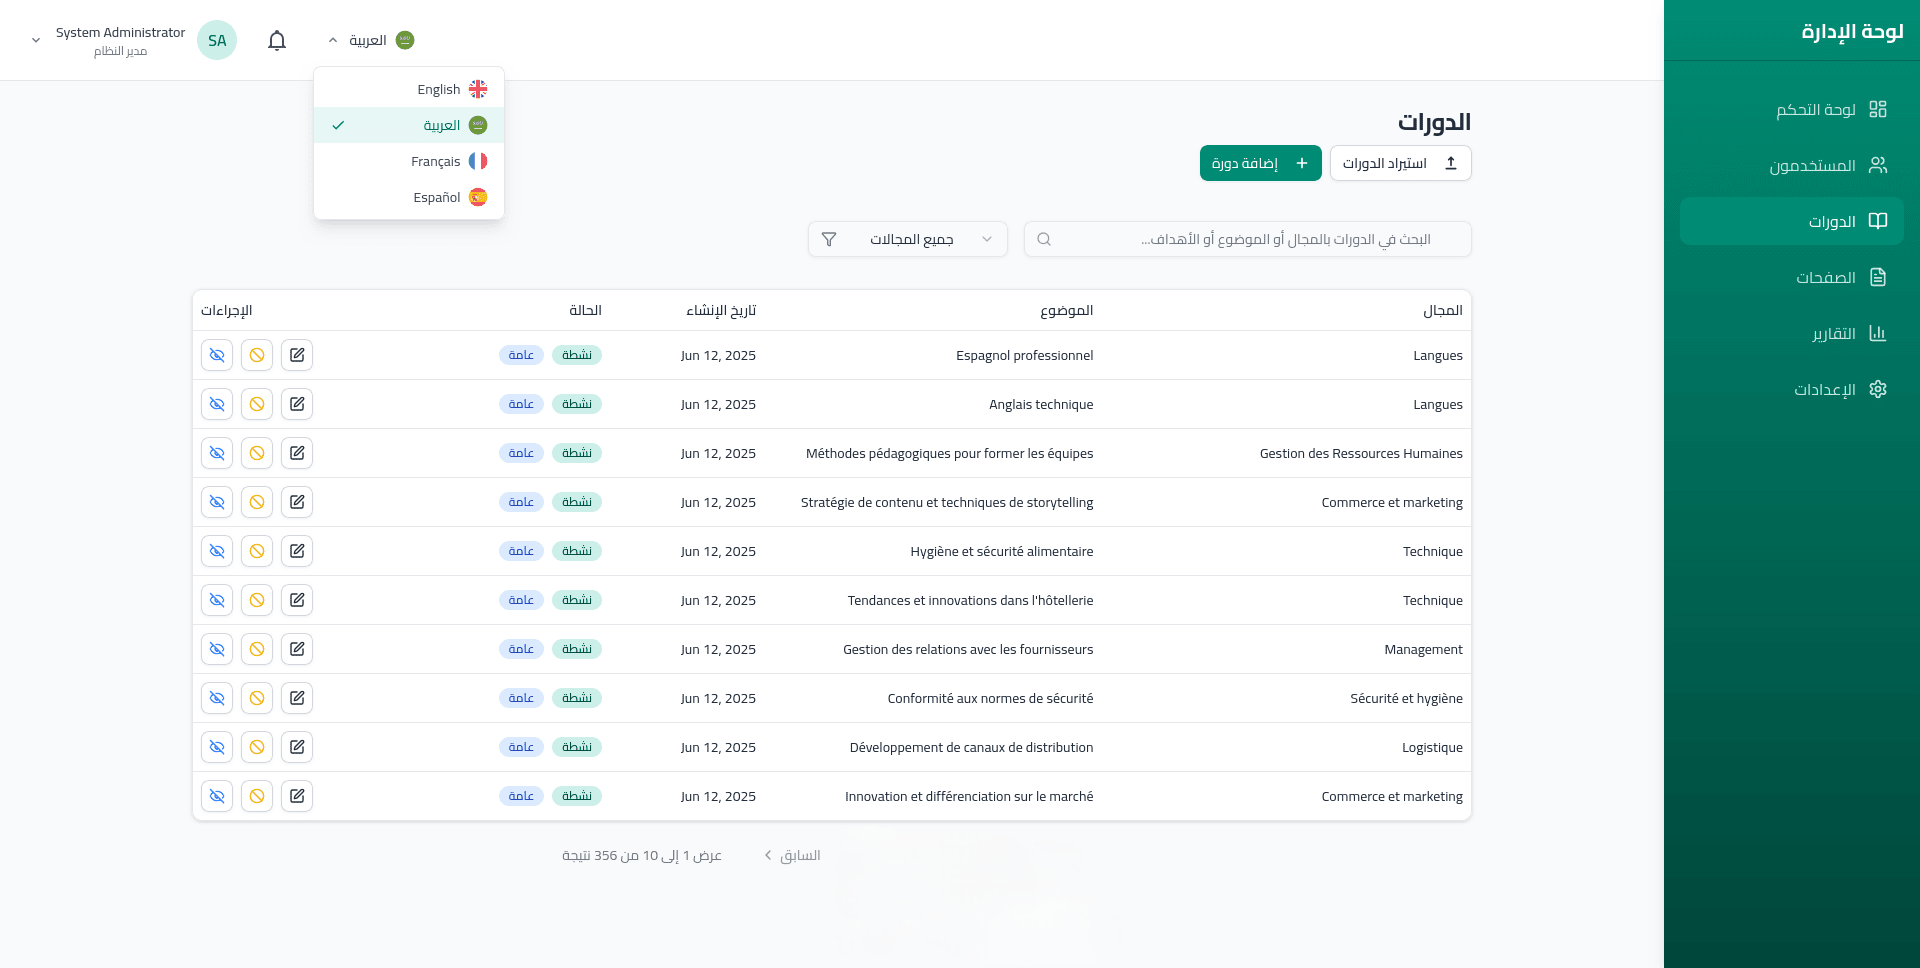1920x968 pixels.
Task: Click deactivate icon for Développement de canaux row
Action: (x=257, y=747)
